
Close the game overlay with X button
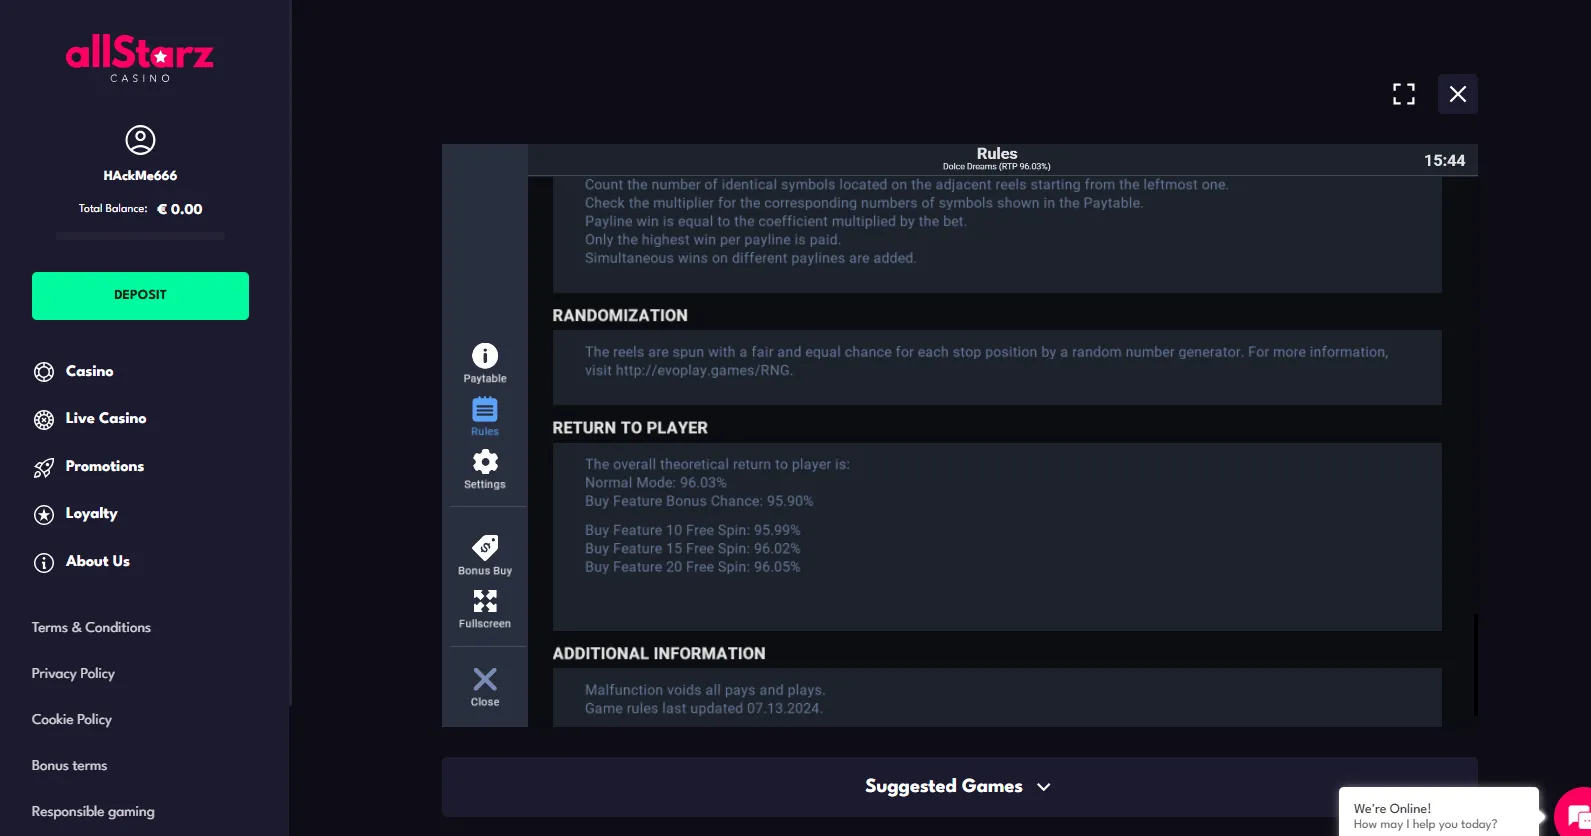[1458, 94]
